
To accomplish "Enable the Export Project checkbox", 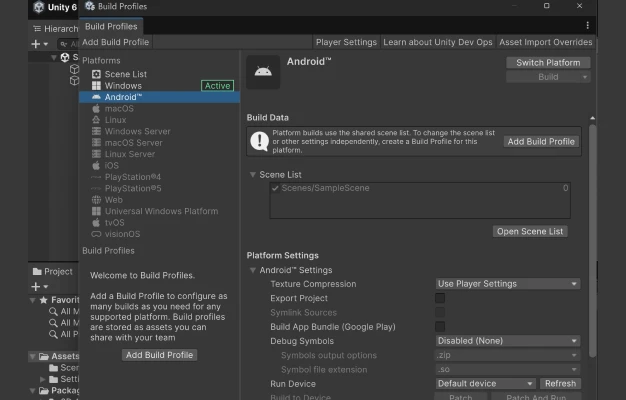I will [x=440, y=298].
